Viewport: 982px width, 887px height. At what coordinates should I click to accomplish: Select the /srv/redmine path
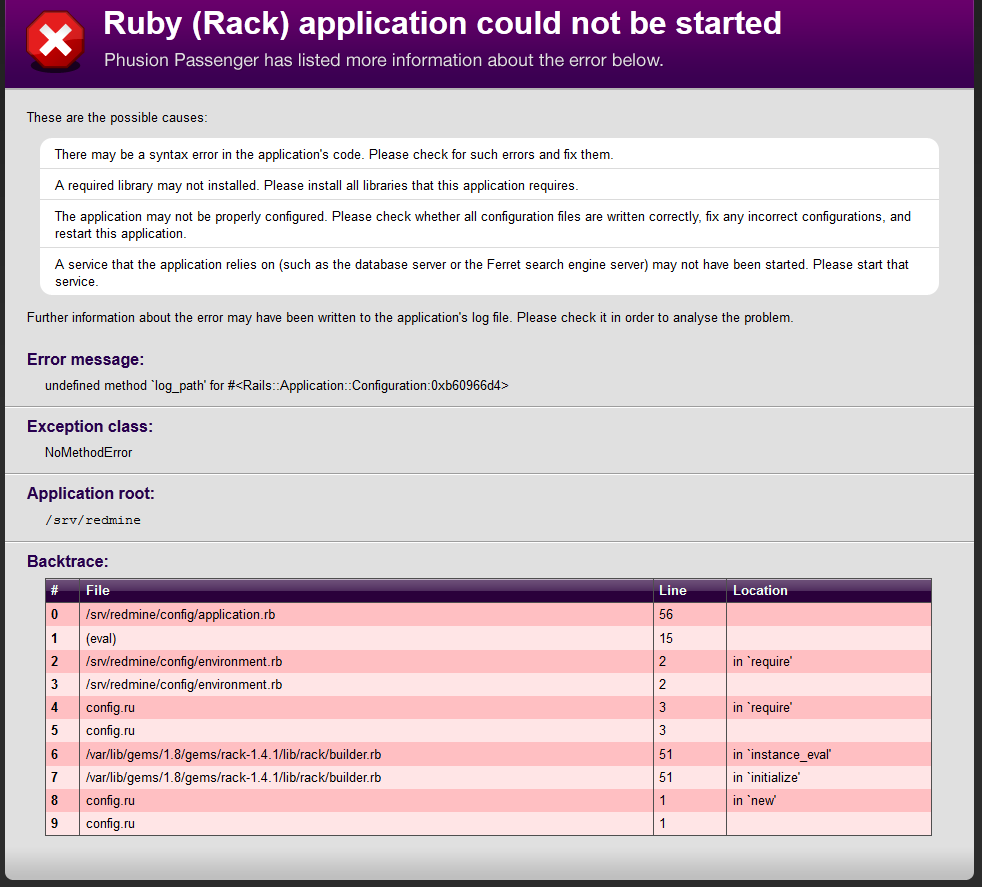[93, 520]
